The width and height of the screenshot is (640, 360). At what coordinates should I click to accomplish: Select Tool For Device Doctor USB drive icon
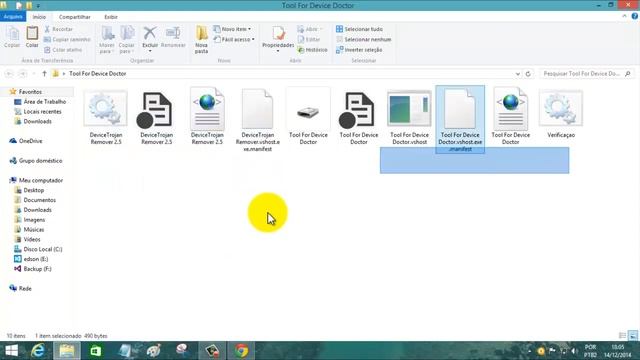[308, 116]
